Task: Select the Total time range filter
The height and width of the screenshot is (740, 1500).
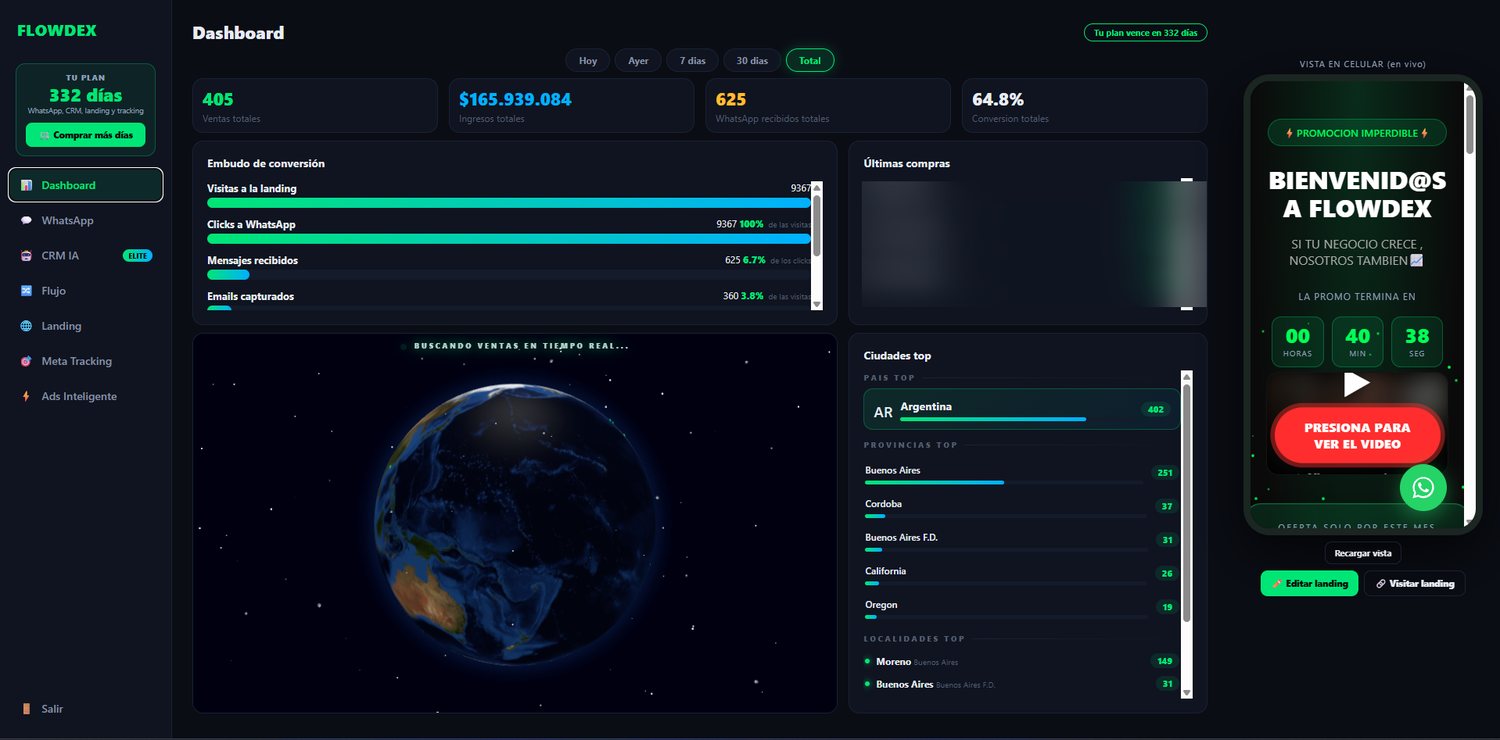Action: tap(810, 60)
